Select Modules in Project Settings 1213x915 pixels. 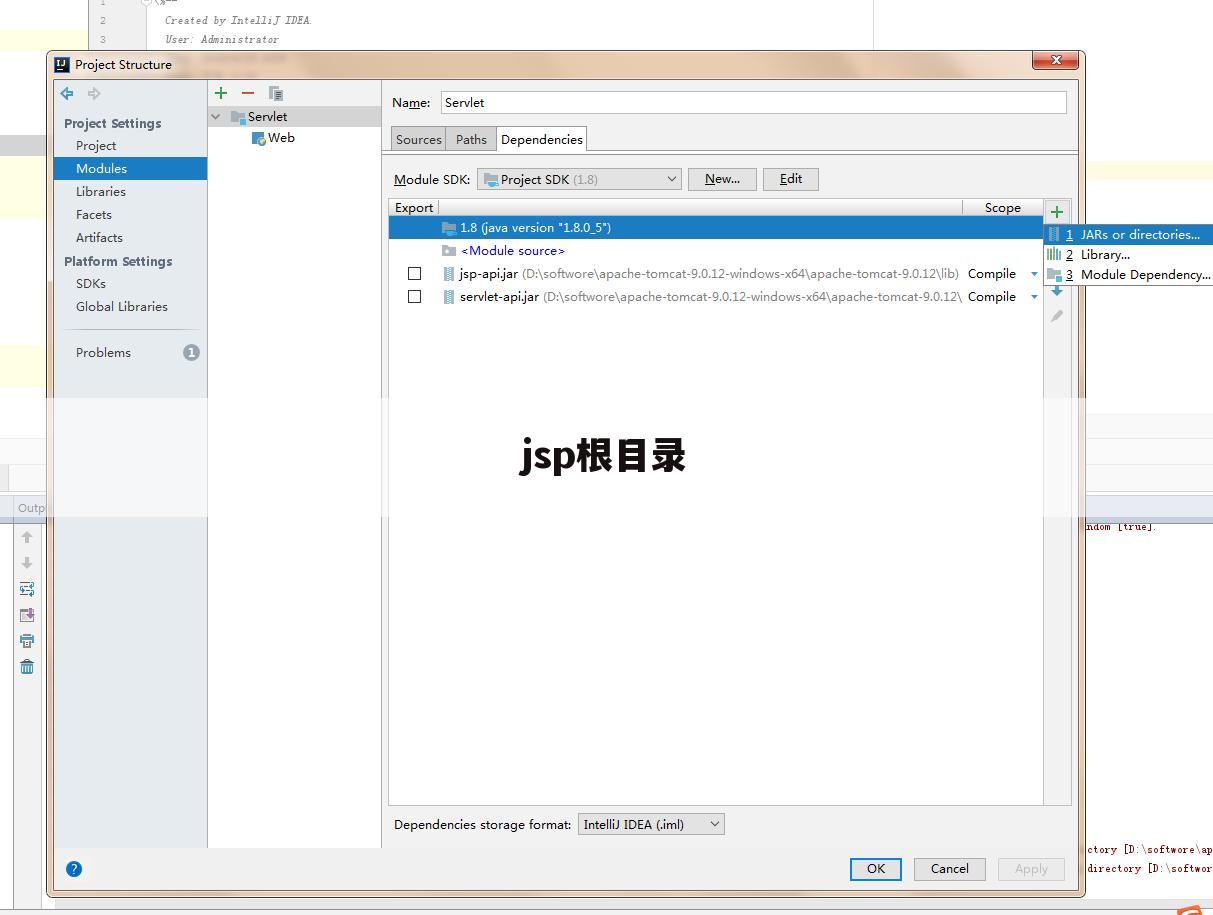click(x=131, y=168)
